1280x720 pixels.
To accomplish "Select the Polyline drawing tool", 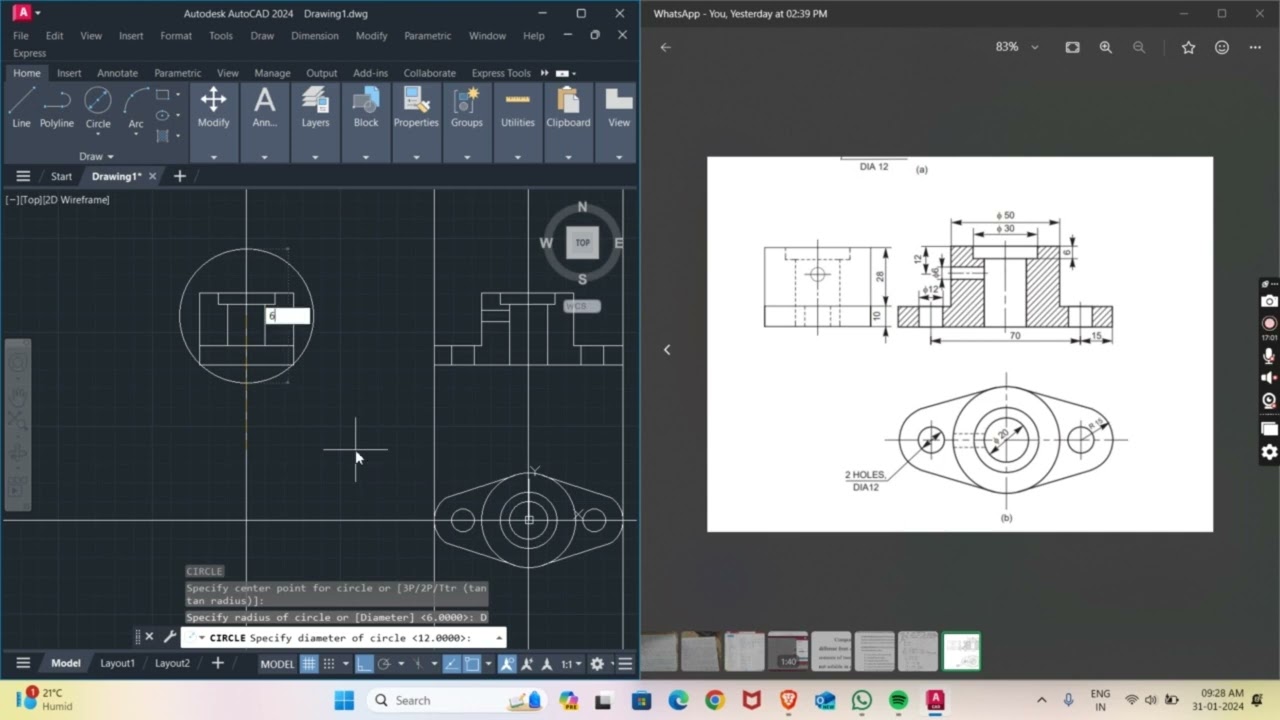I will pyautogui.click(x=57, y=108).
